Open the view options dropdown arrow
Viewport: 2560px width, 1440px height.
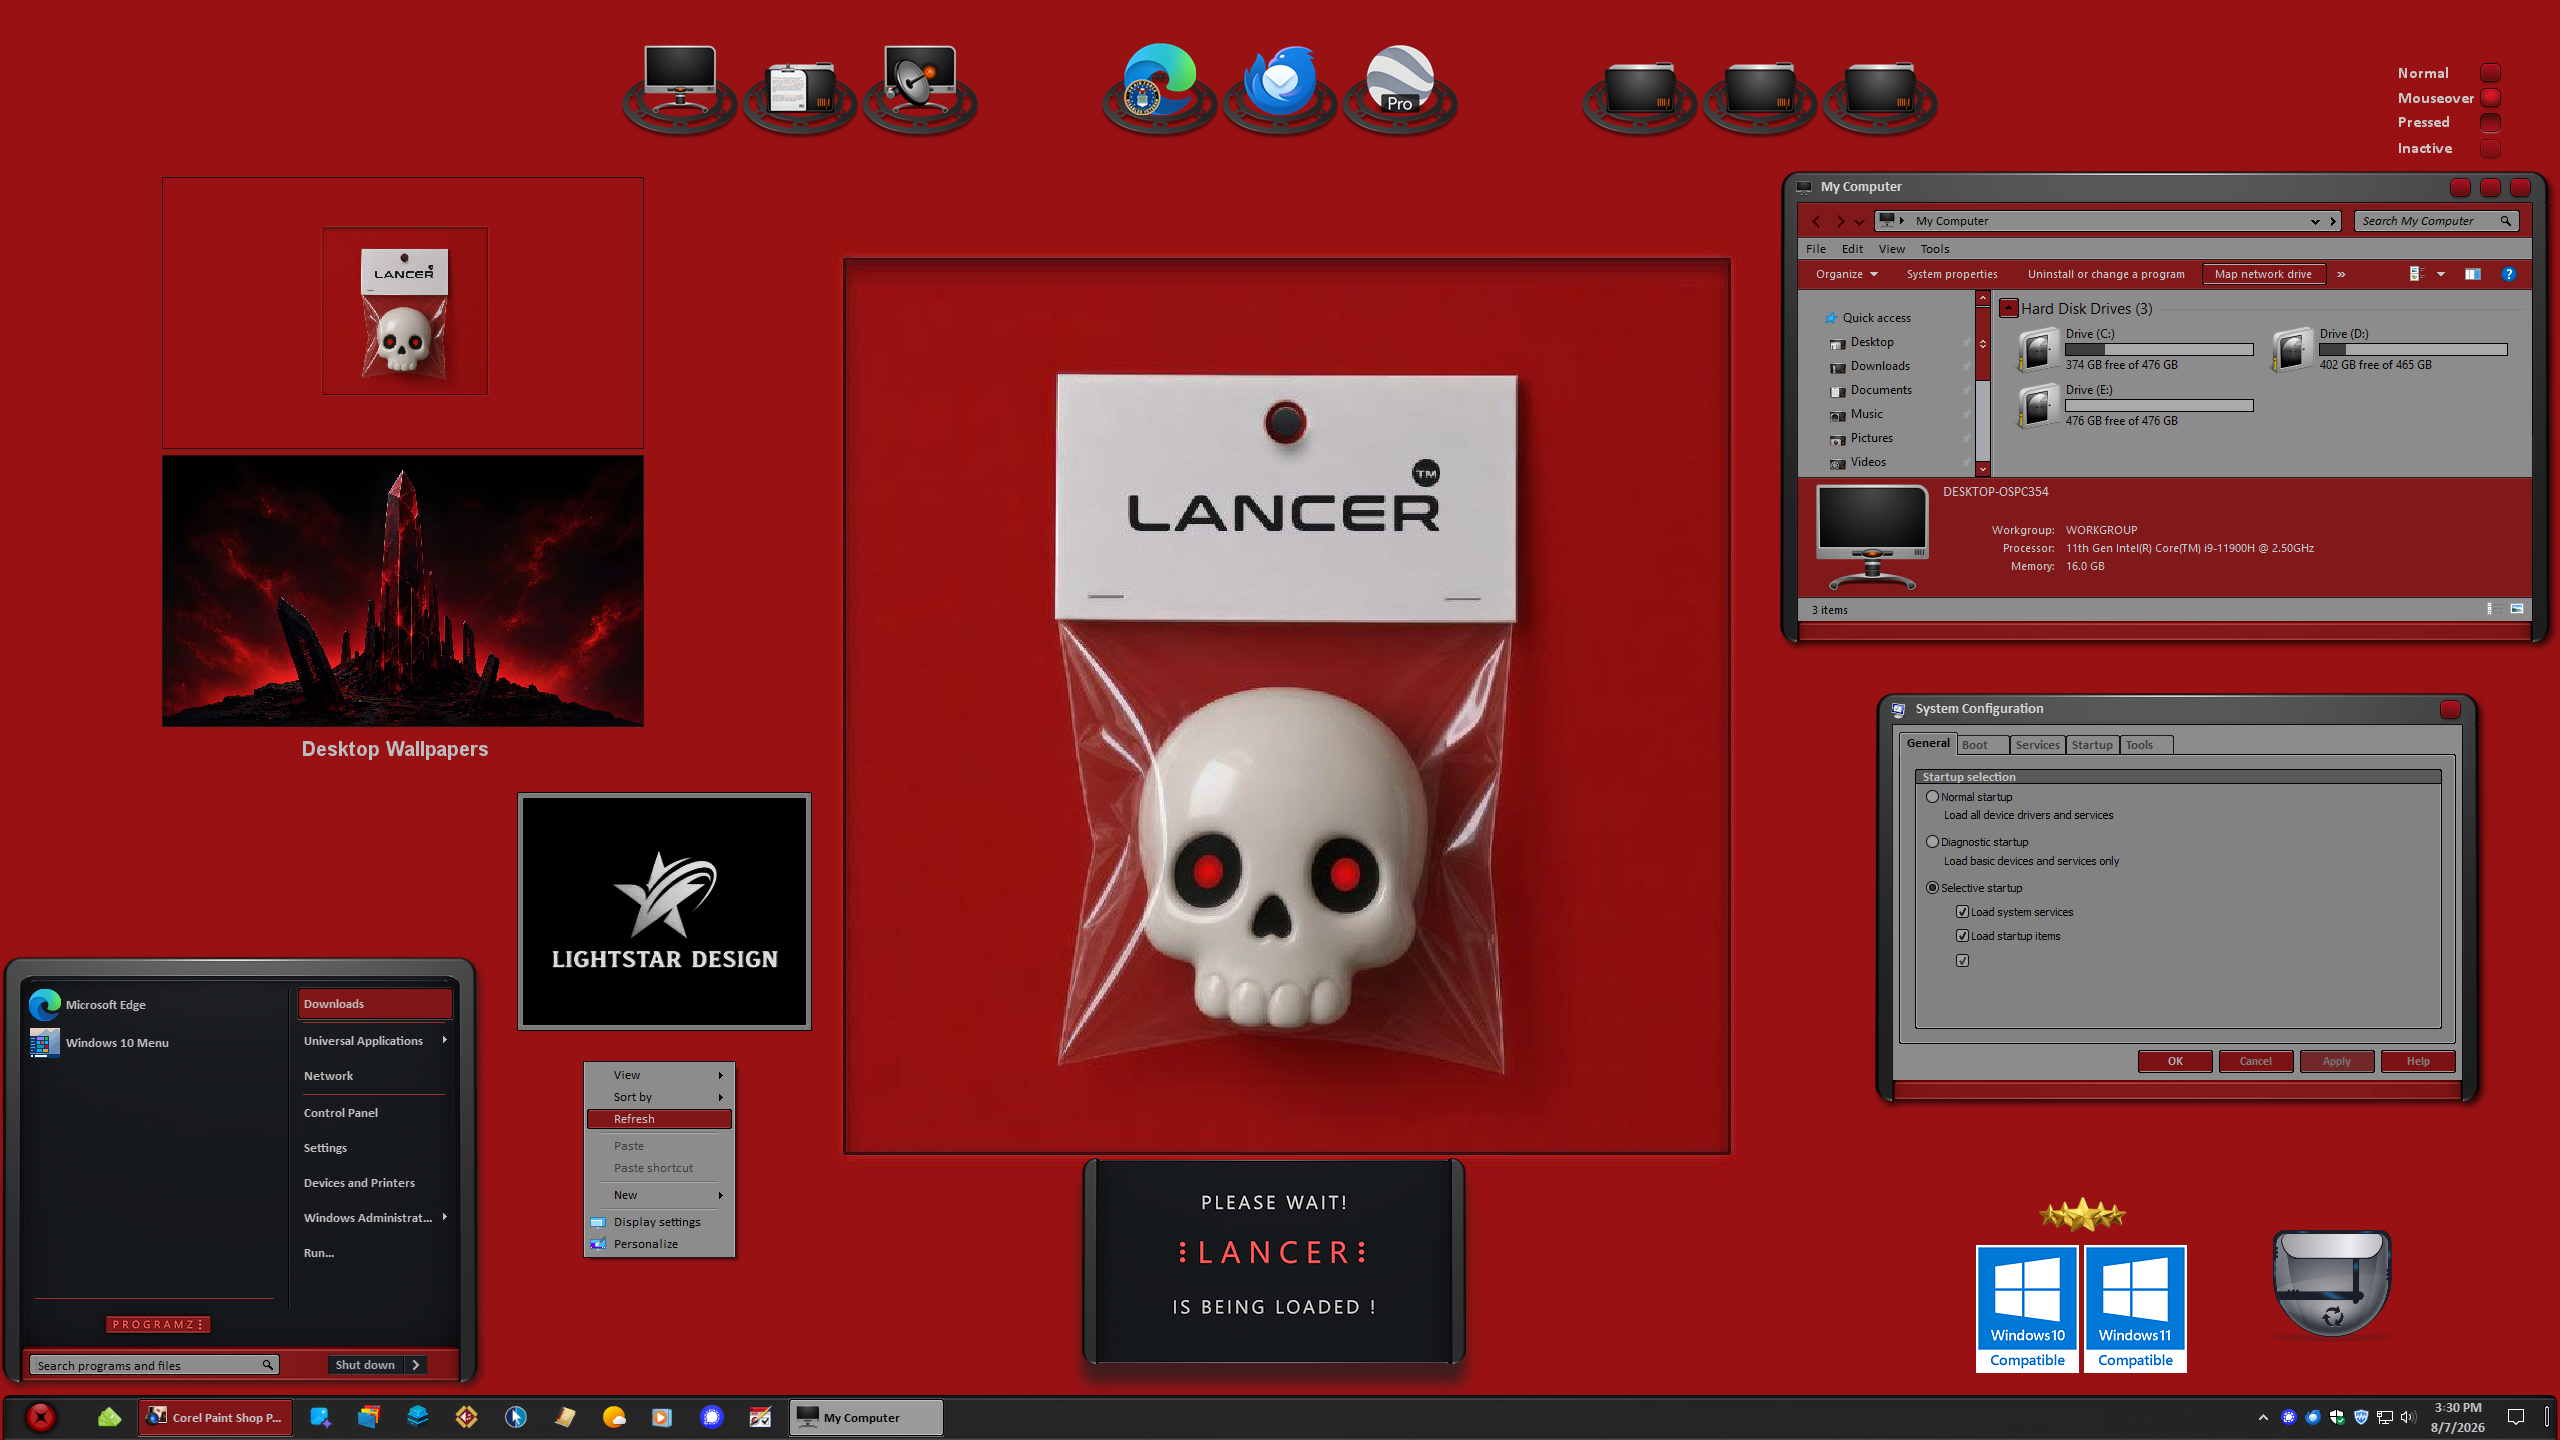[2441, 274]
